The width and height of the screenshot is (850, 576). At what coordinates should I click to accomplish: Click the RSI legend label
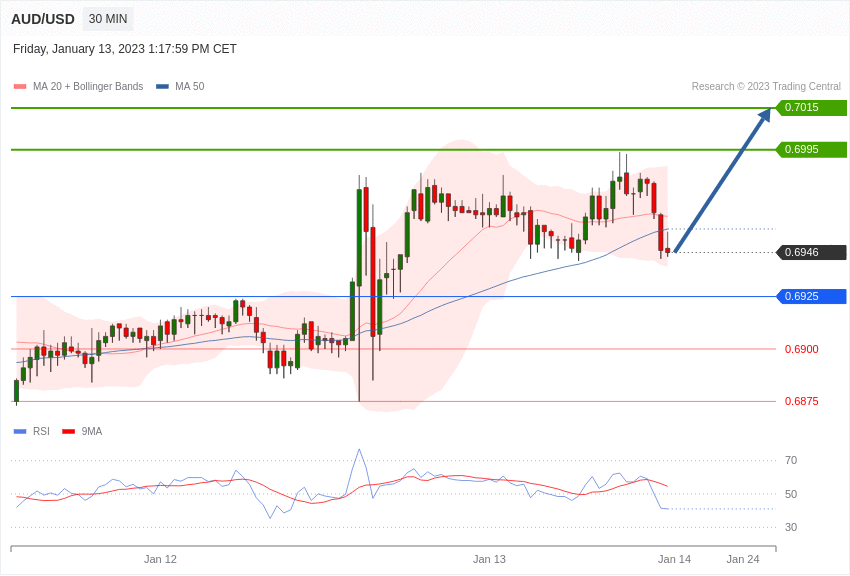pyautogui.click(x=41, y=431)
